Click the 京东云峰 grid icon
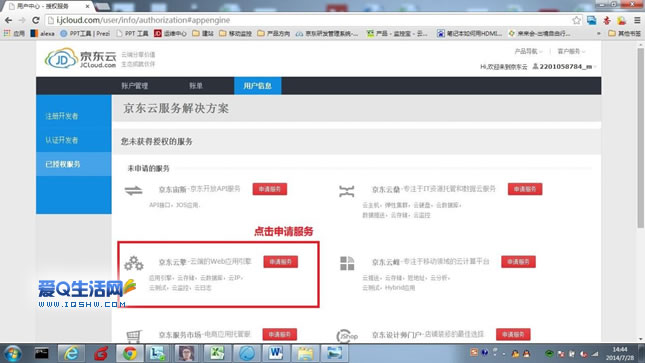Image resolution: width=645 pixels, height=363 pixels. pyautogui.click(x=347, y=263)
